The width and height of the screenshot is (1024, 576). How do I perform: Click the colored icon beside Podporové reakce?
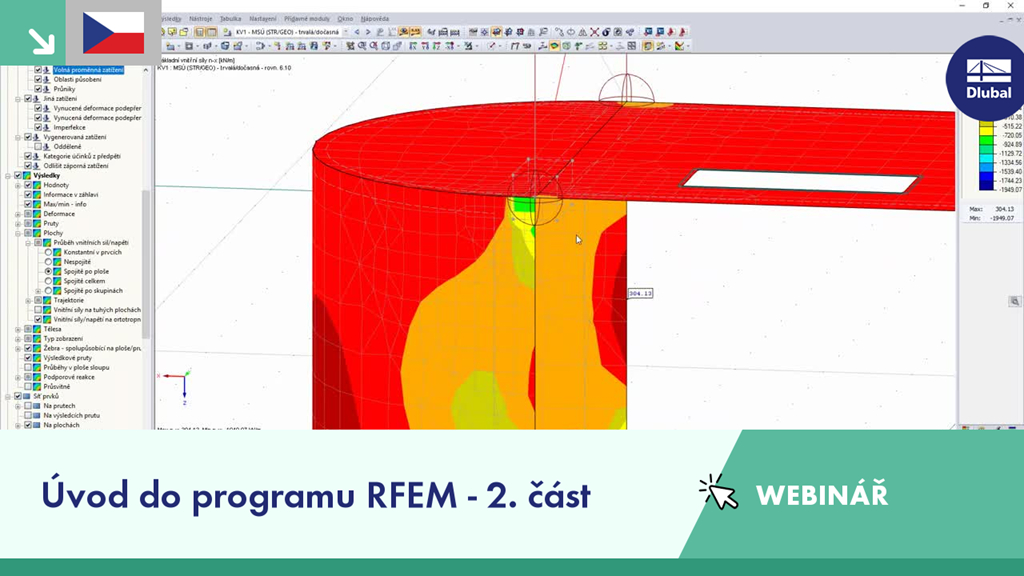point(37,377)
